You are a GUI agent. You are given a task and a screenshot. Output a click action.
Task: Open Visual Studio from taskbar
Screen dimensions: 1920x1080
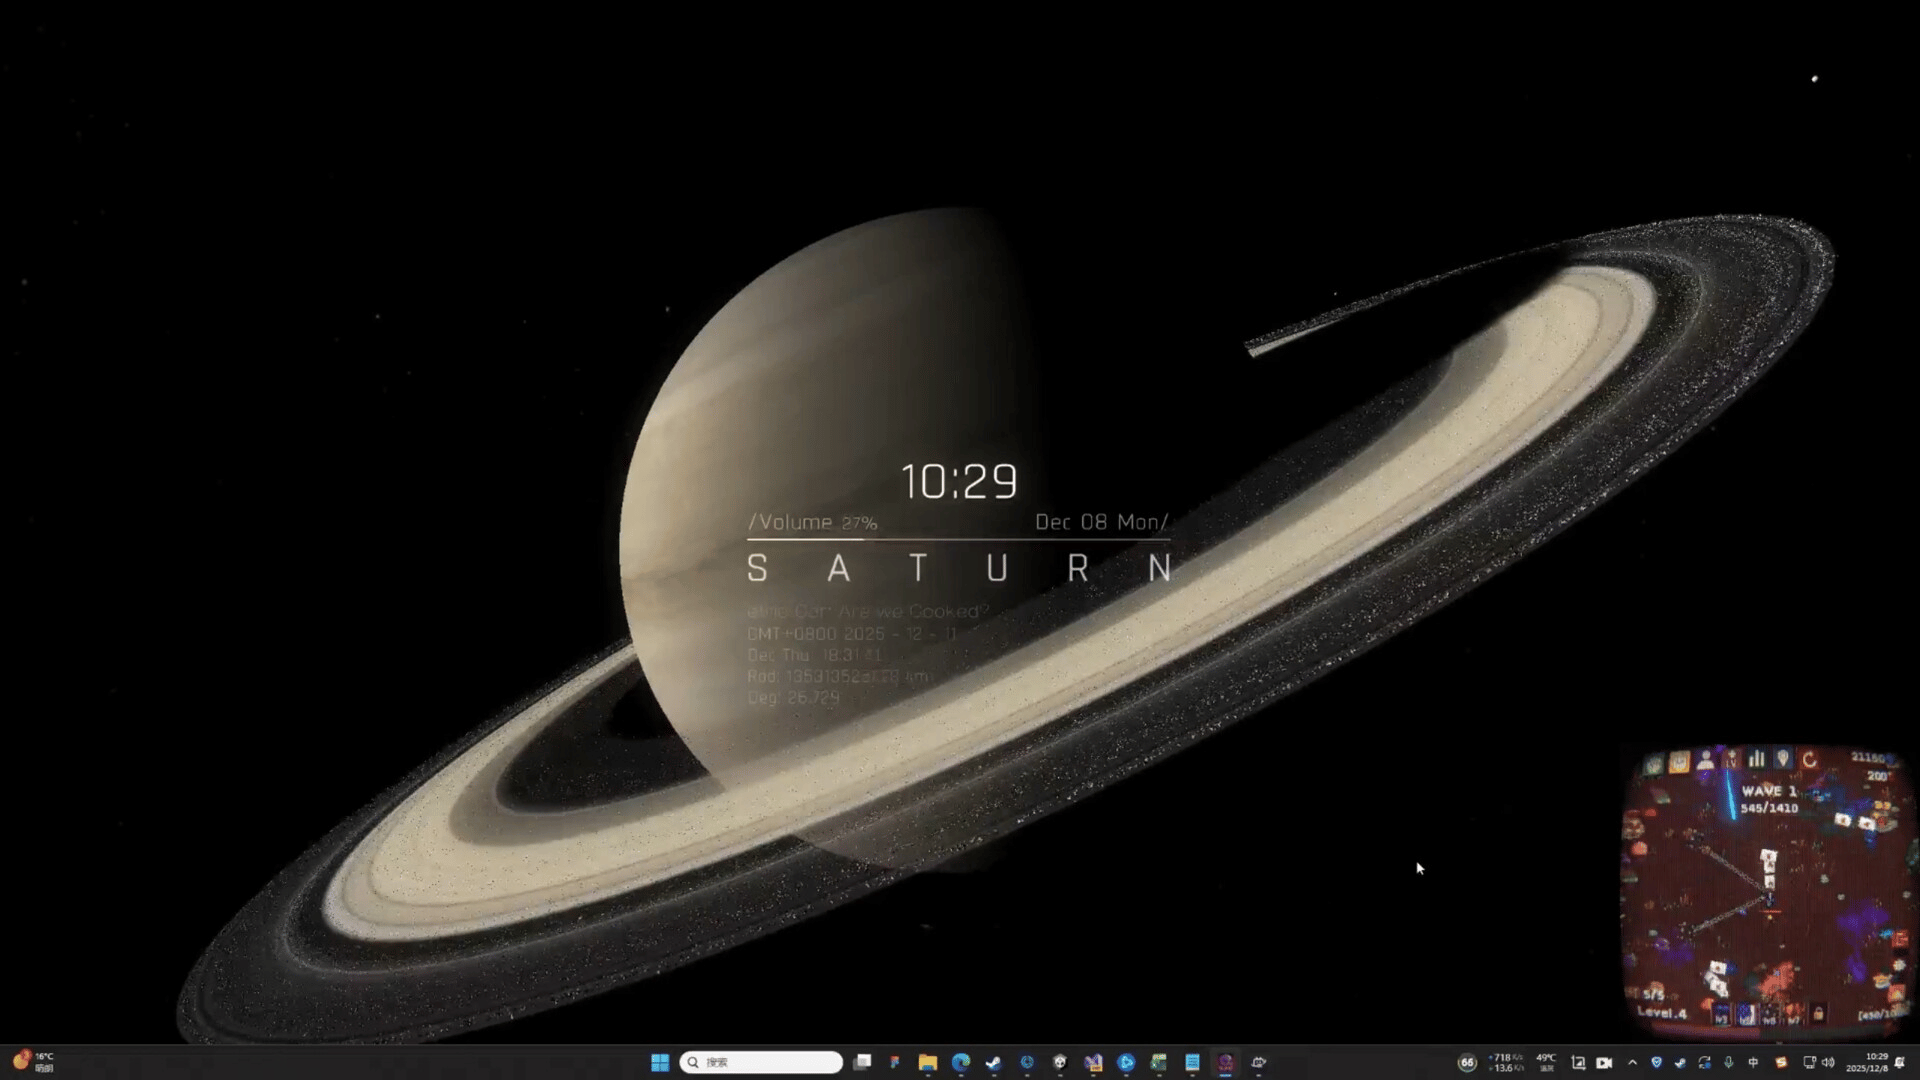coord(1093,1062)
